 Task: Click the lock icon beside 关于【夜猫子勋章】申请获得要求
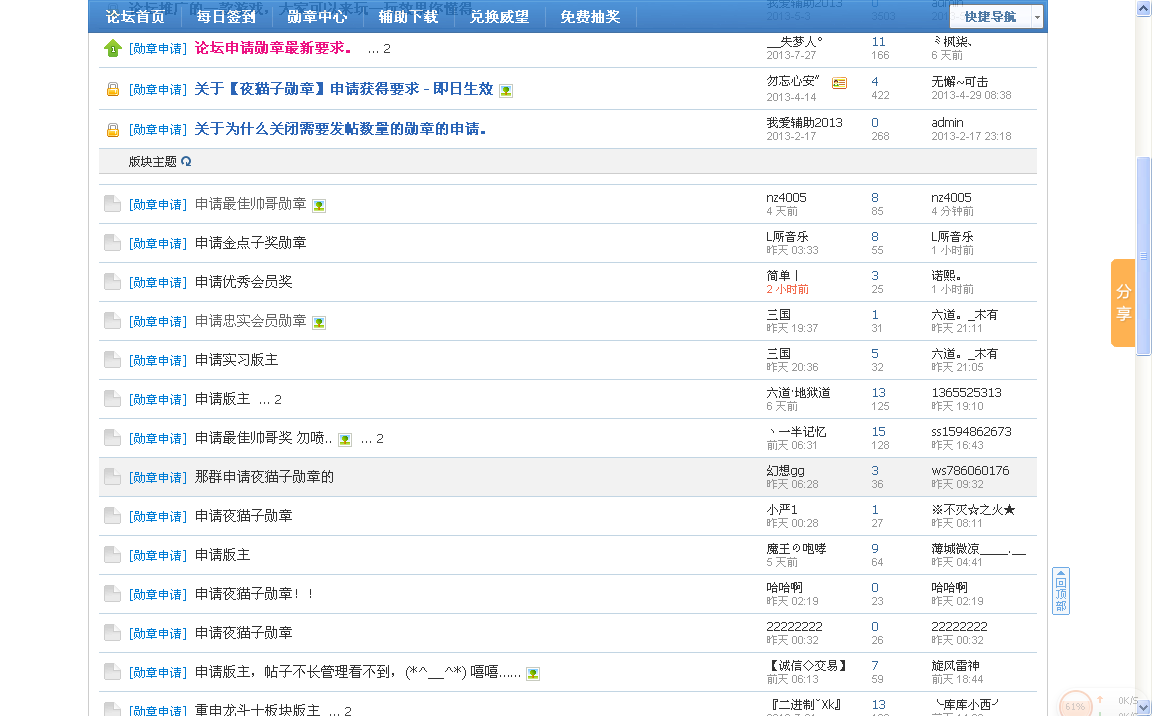click(x=112, y=89)
